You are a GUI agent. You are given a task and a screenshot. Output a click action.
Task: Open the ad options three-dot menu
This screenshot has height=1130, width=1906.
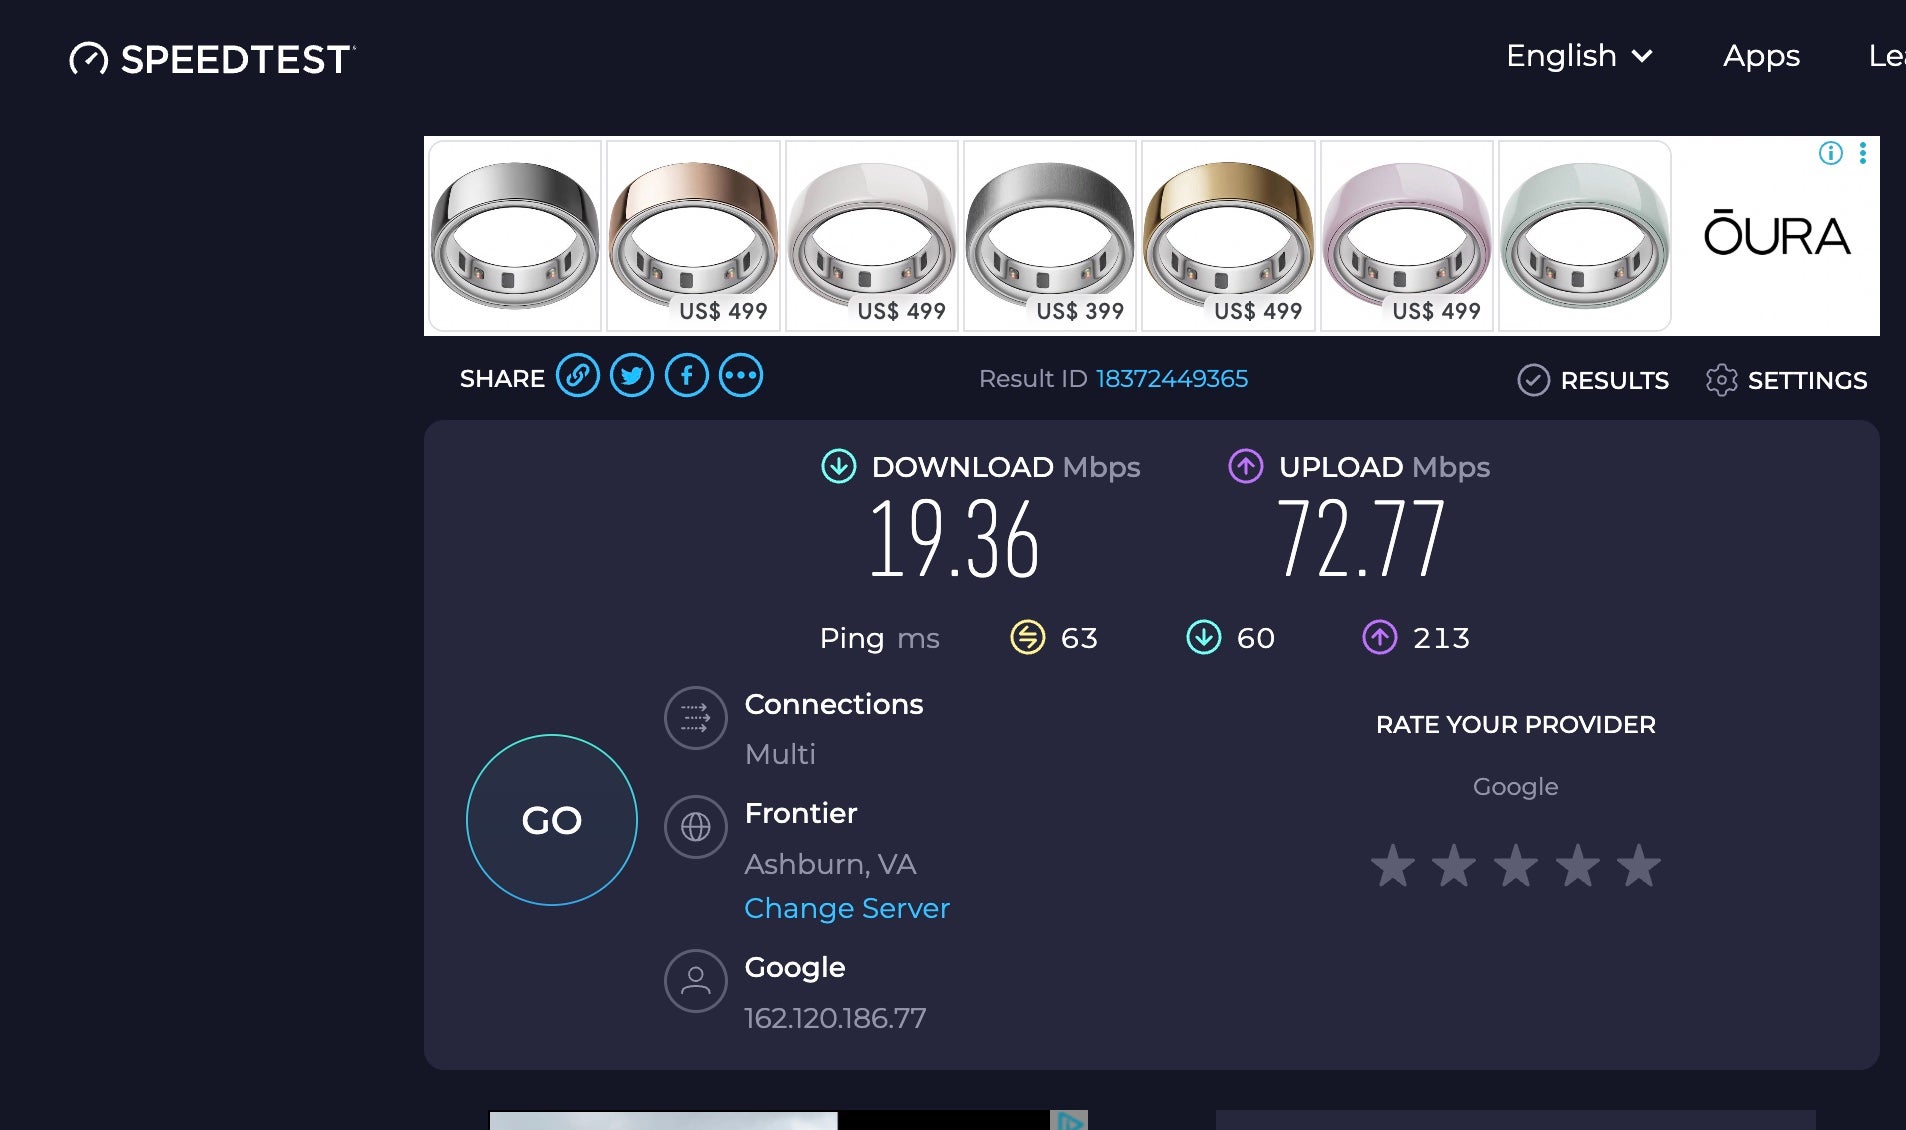pyautogui.click(x=1863, y=153)
